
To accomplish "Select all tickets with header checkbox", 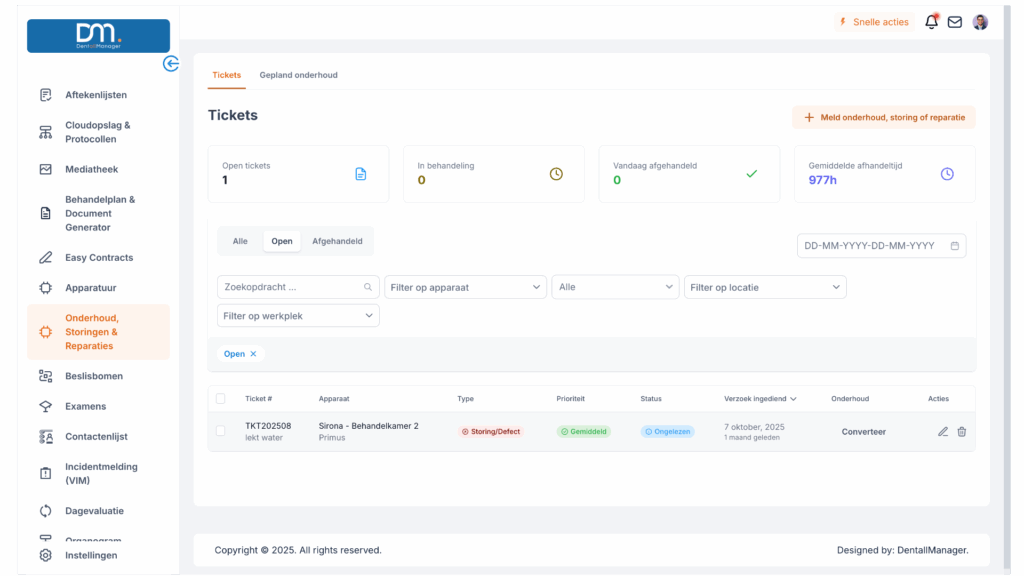I will point(221,398).
